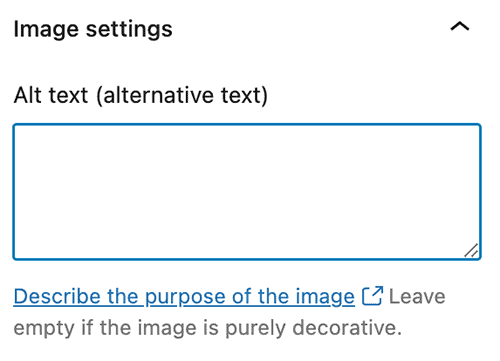
Task: Click the Image settings panel title
Action: (93, 29)
